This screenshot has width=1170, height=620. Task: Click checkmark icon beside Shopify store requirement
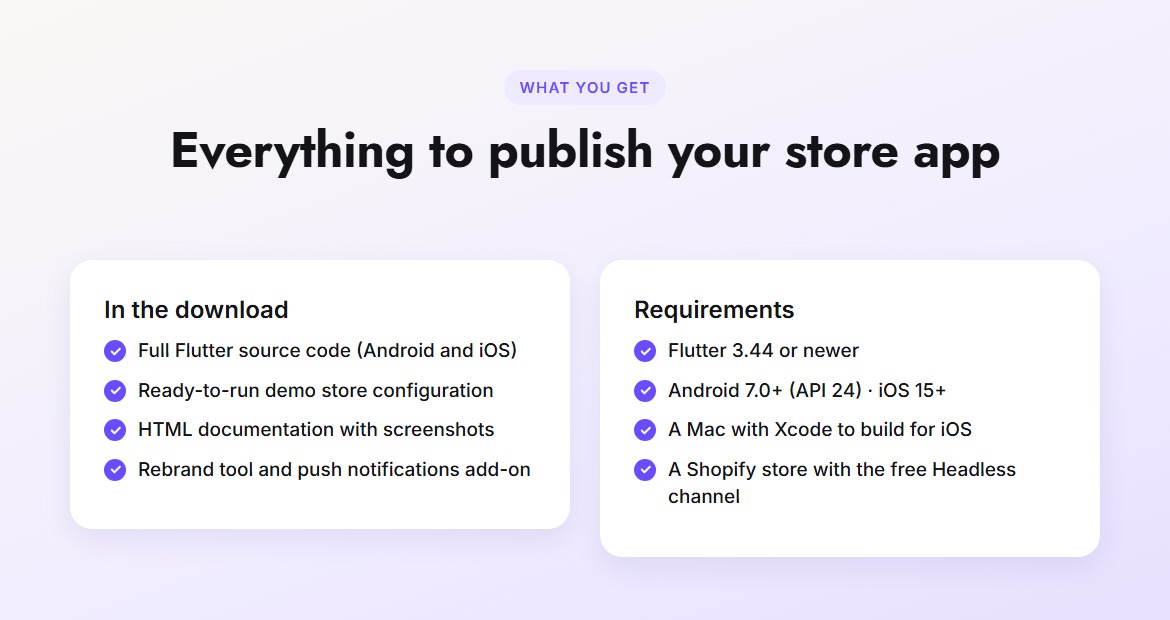[x=645, y=470]
